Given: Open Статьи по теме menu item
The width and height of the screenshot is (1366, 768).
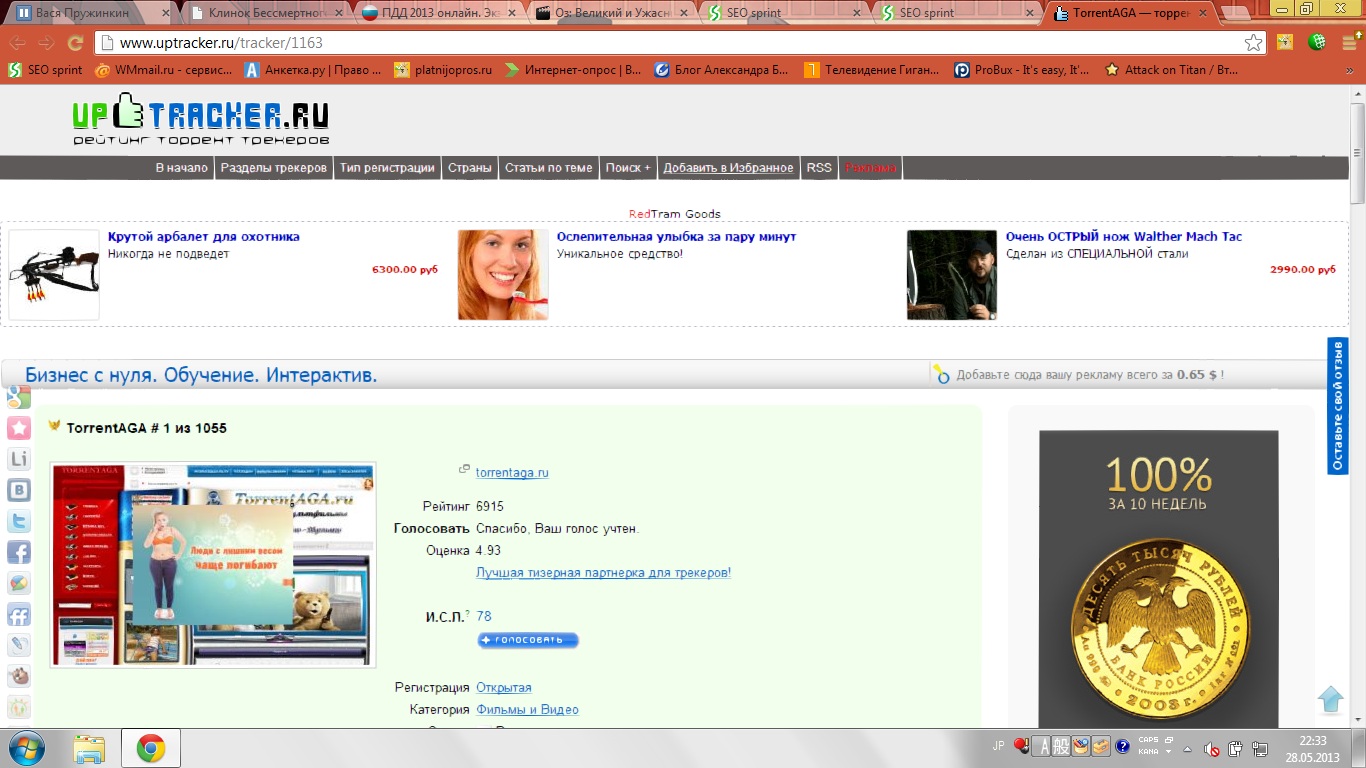Looking at the screenshot, I should coord(548,168).
